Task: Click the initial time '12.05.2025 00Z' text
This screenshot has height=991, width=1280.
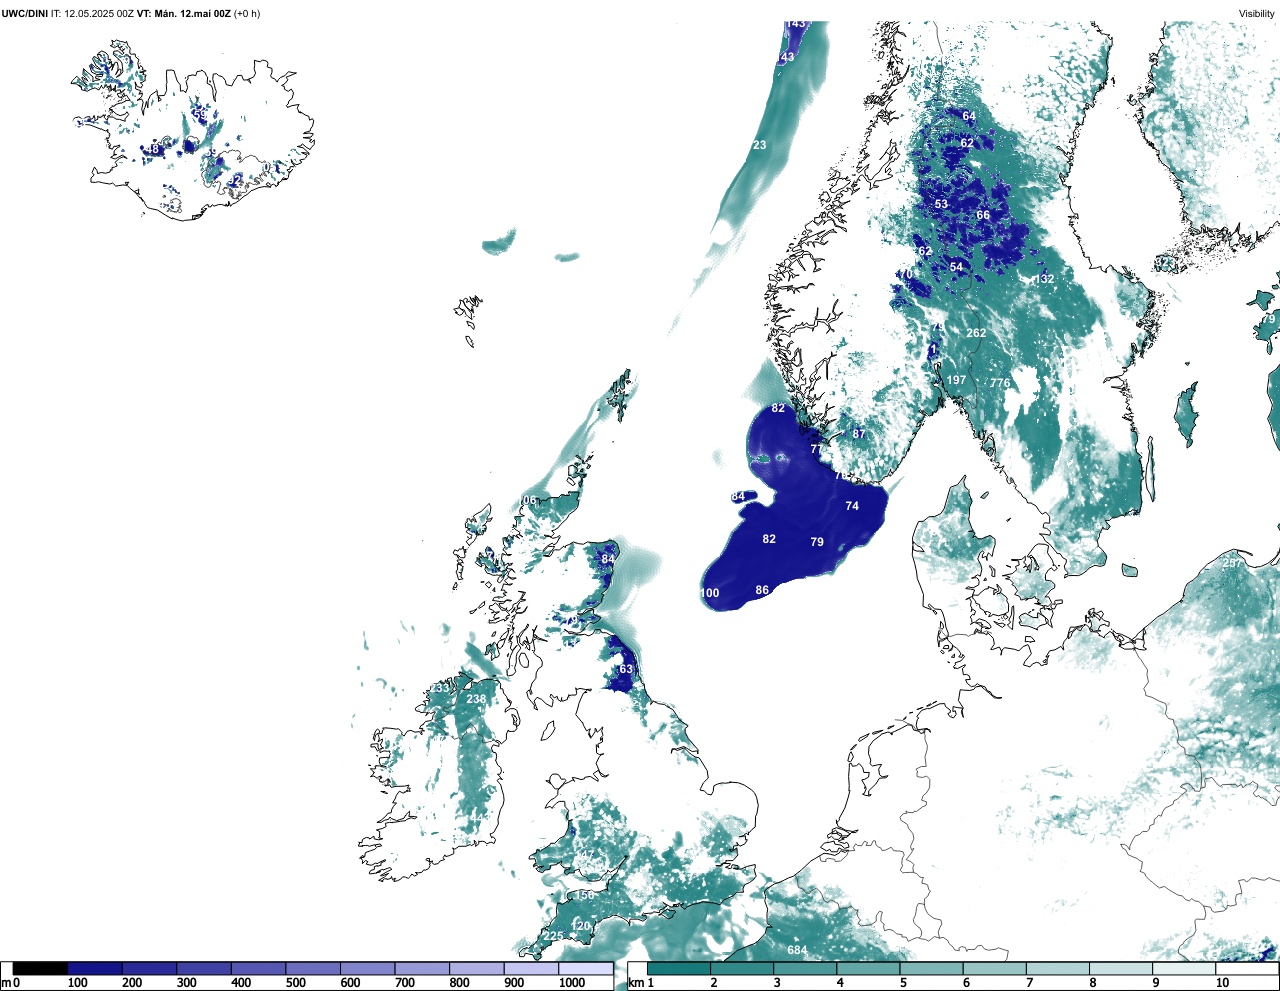Action: [99, 14]
